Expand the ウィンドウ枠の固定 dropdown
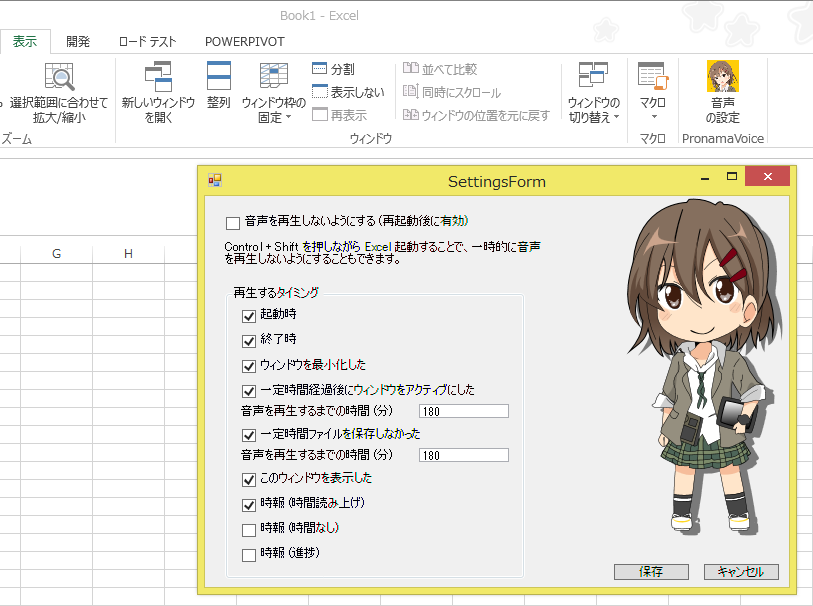Screen dimensions: 813x606 tap(273, 110)
